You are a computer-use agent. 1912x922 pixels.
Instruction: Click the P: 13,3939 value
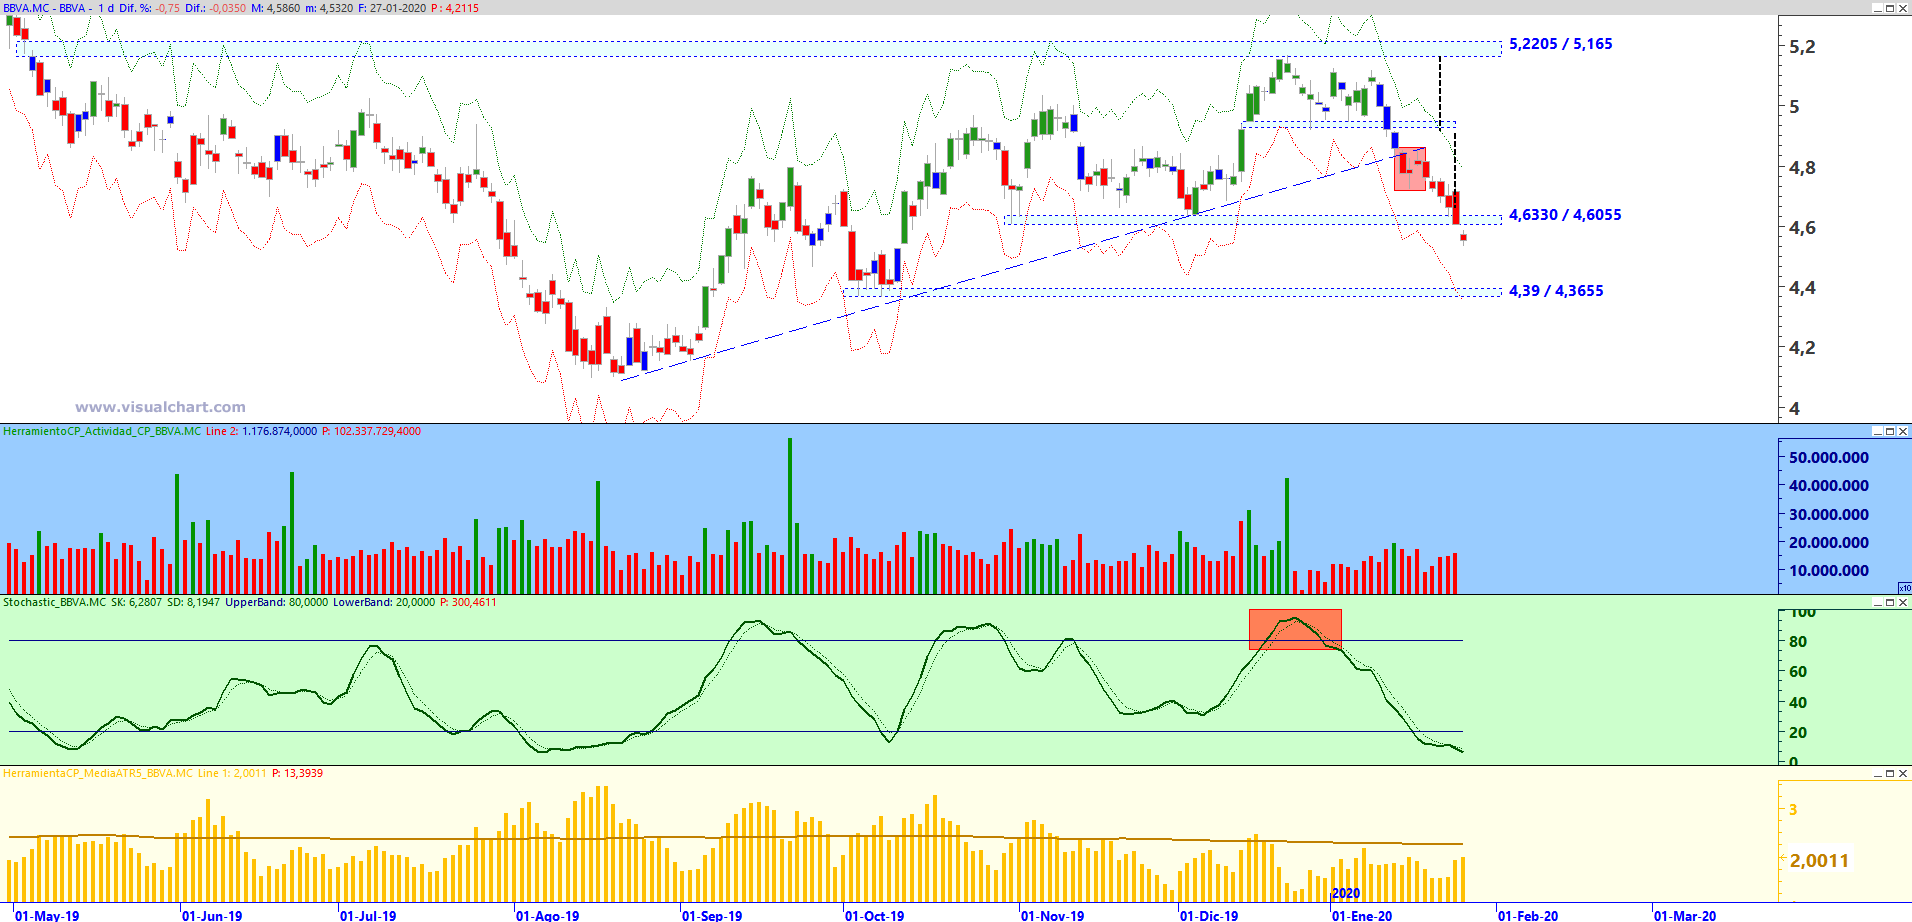coord(297,774)
